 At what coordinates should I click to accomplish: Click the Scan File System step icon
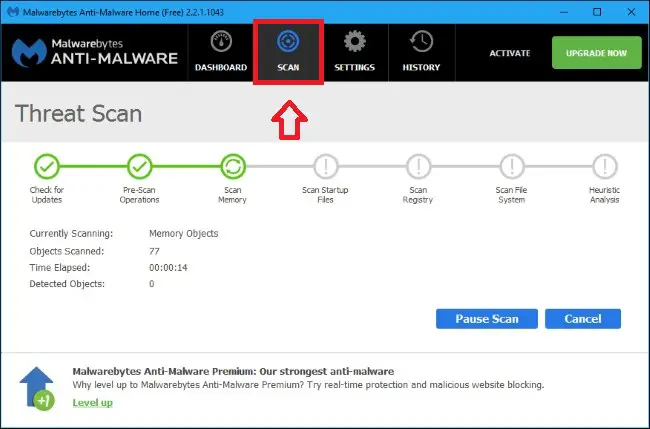pos(512,167)
